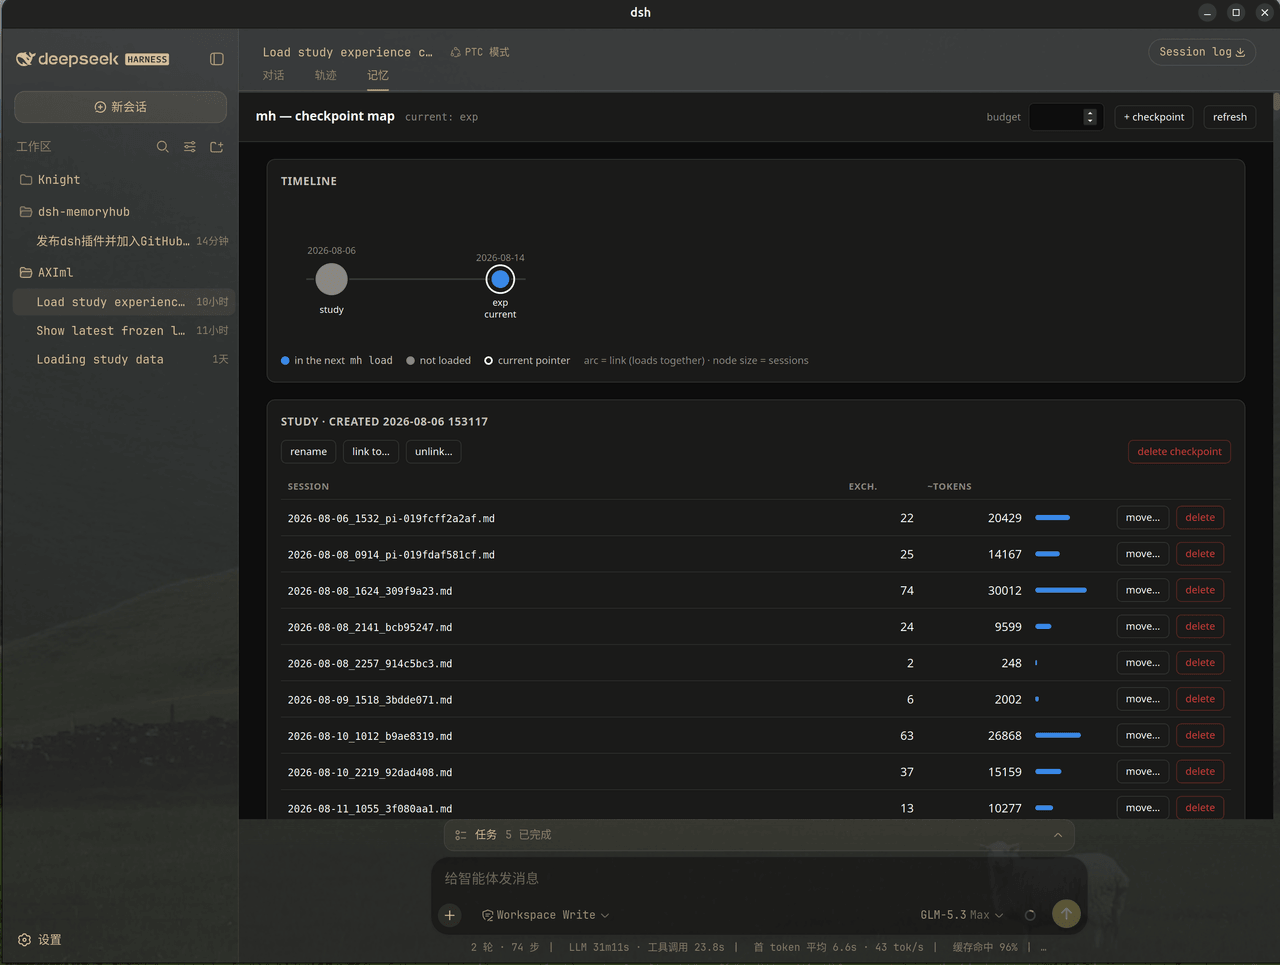1280x965 pixels.
Task: Open conversation Load study experienc…
Action: click(x=124, y=302)
